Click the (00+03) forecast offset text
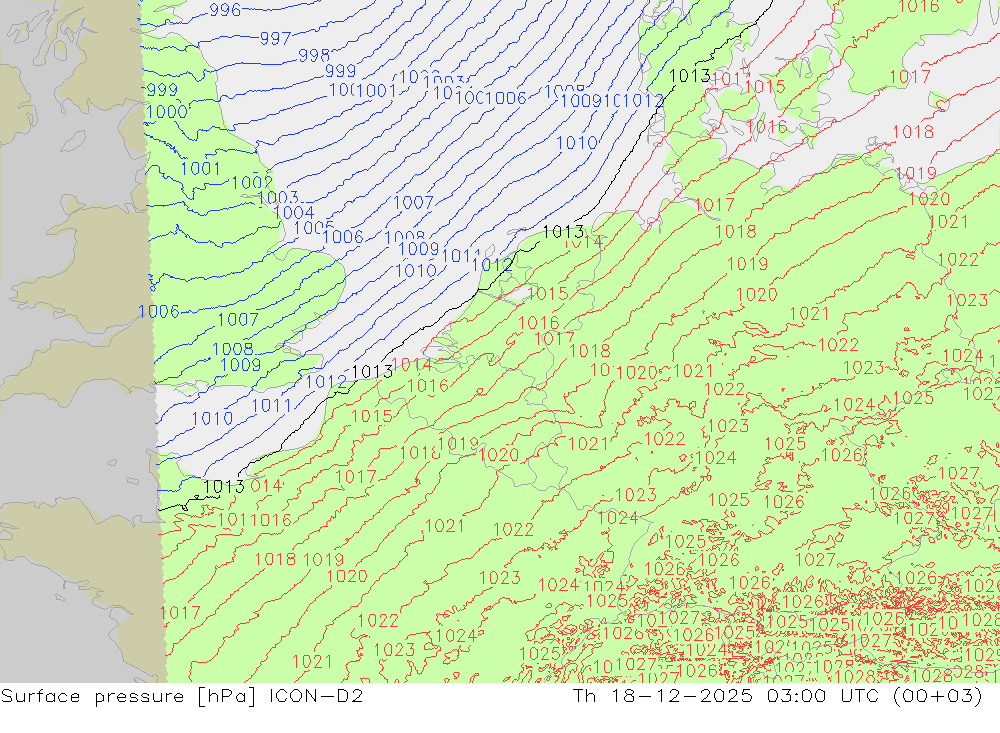Viewport: 1000px width, 733px height. coord(938,695)
